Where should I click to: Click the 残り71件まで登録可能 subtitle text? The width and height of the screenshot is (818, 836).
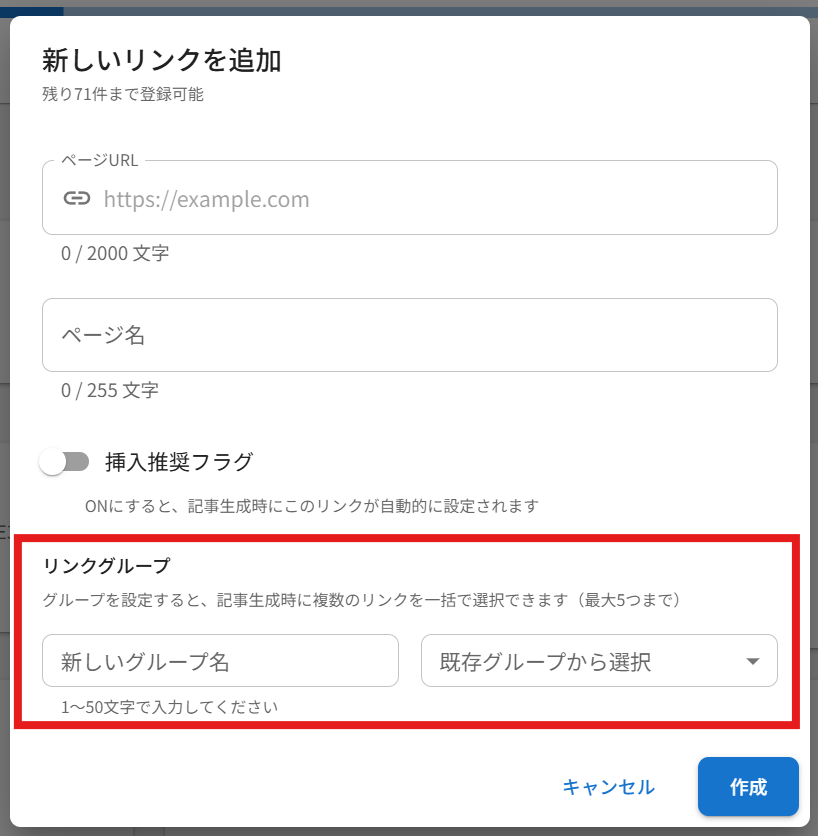123,96
